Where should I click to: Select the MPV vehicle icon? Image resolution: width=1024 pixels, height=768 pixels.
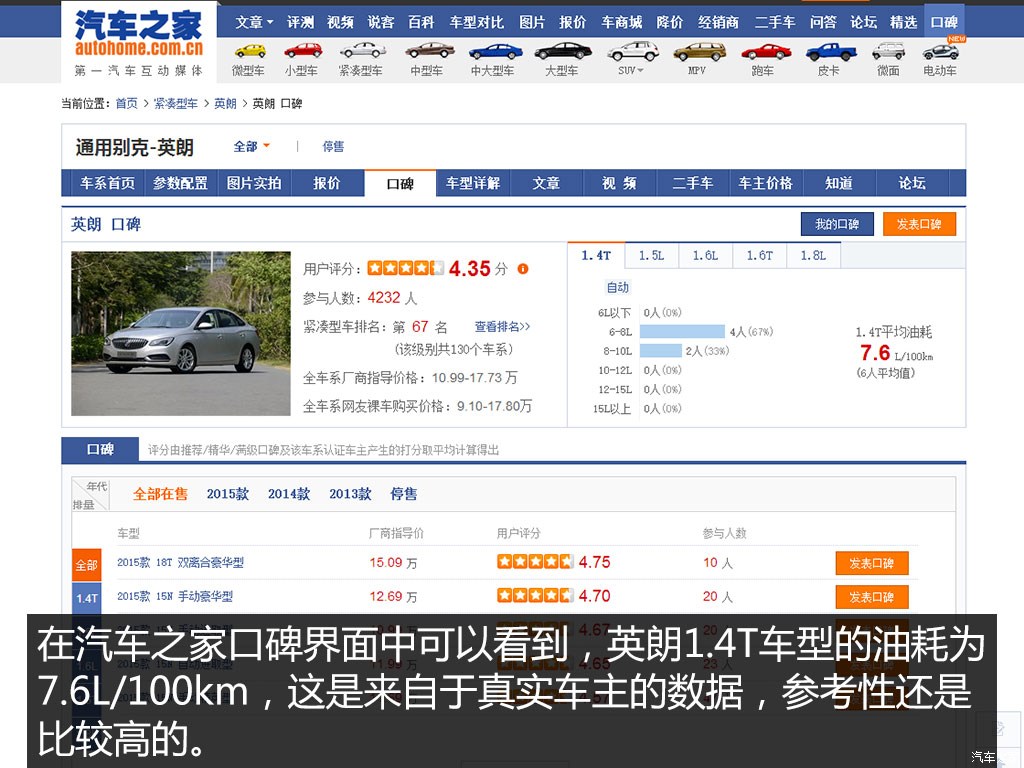[x=698, y=51]
